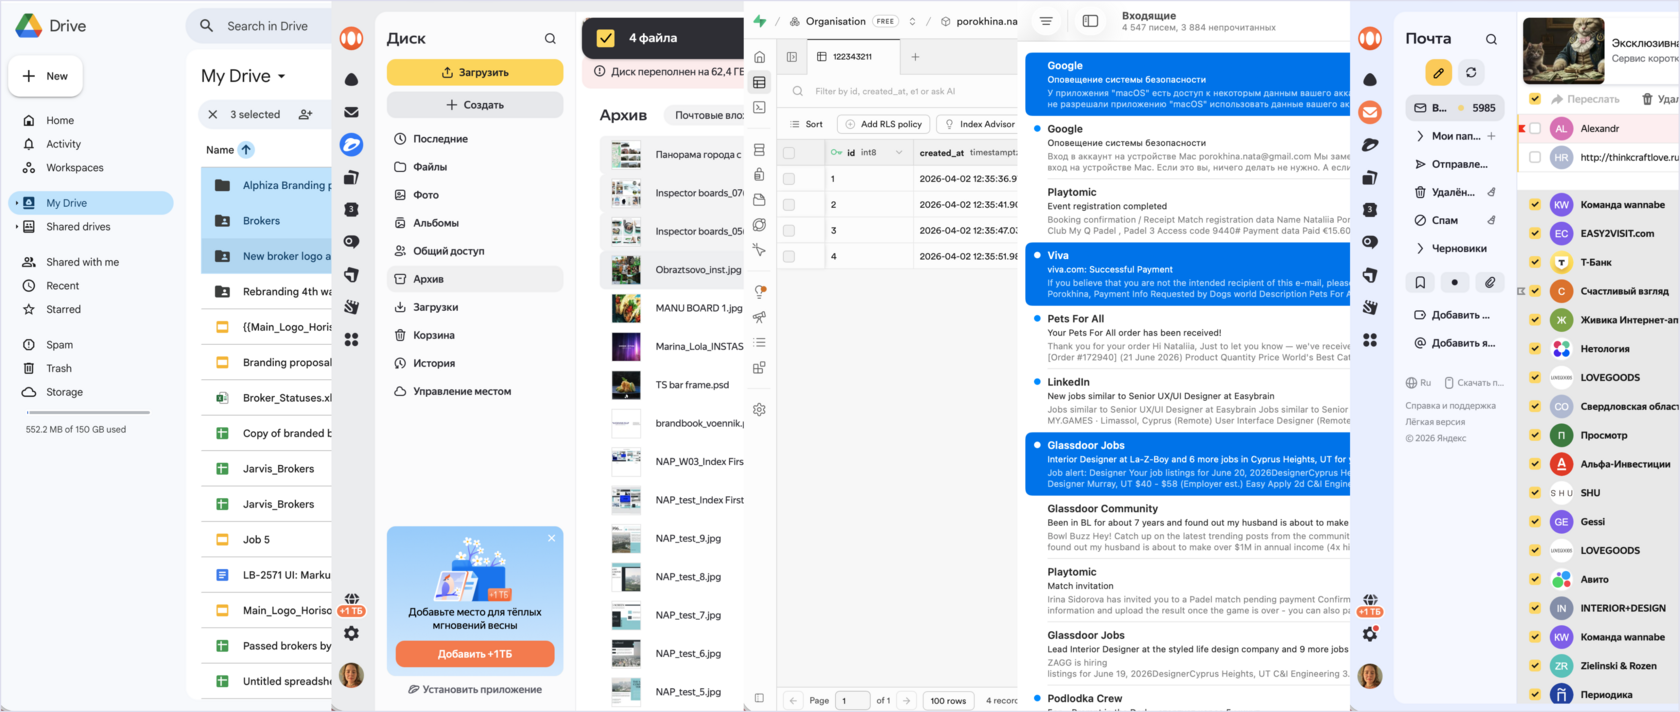The width and height of the screenshot is (1680, 712).
Task: Expand the Мои папки folder list
Action: point(1420,136)
